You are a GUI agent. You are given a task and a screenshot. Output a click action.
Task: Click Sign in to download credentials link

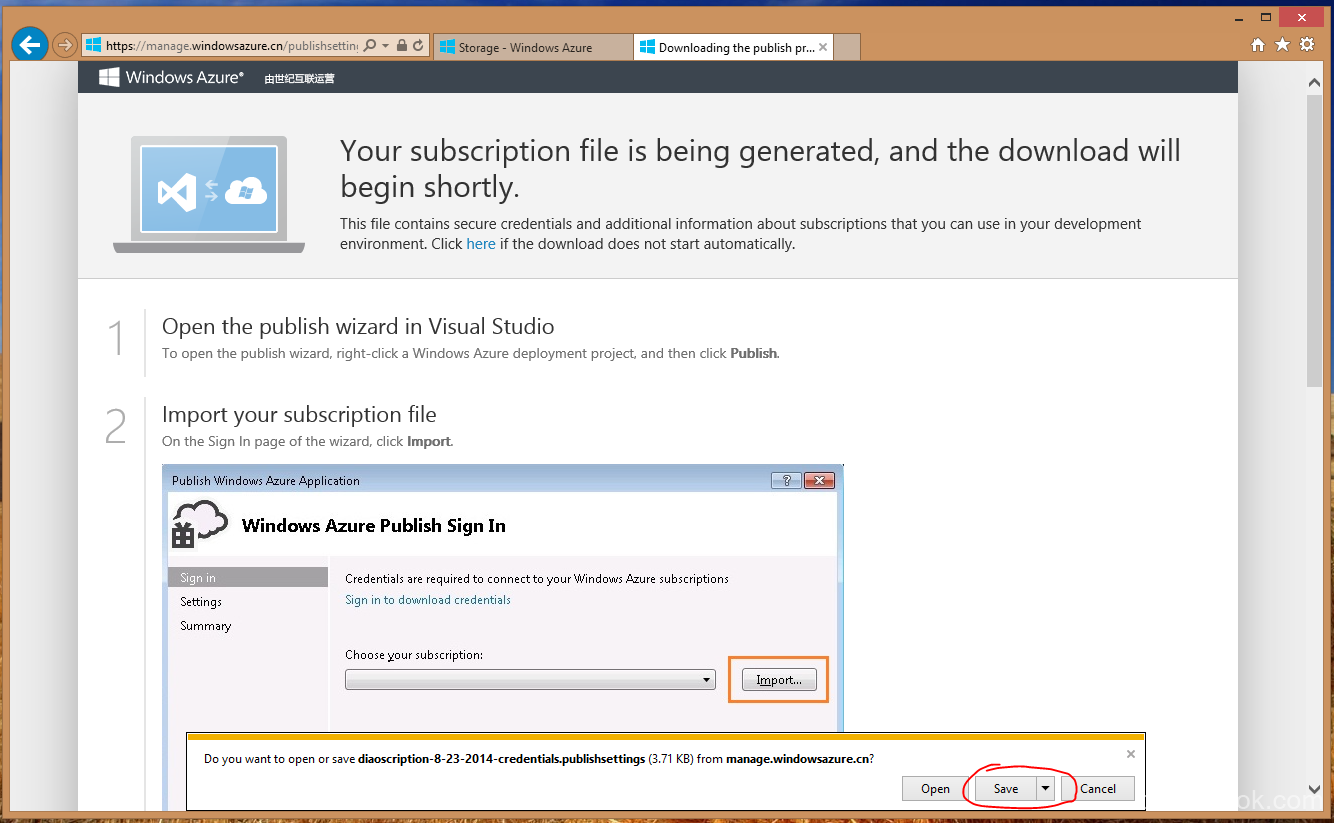428,600
